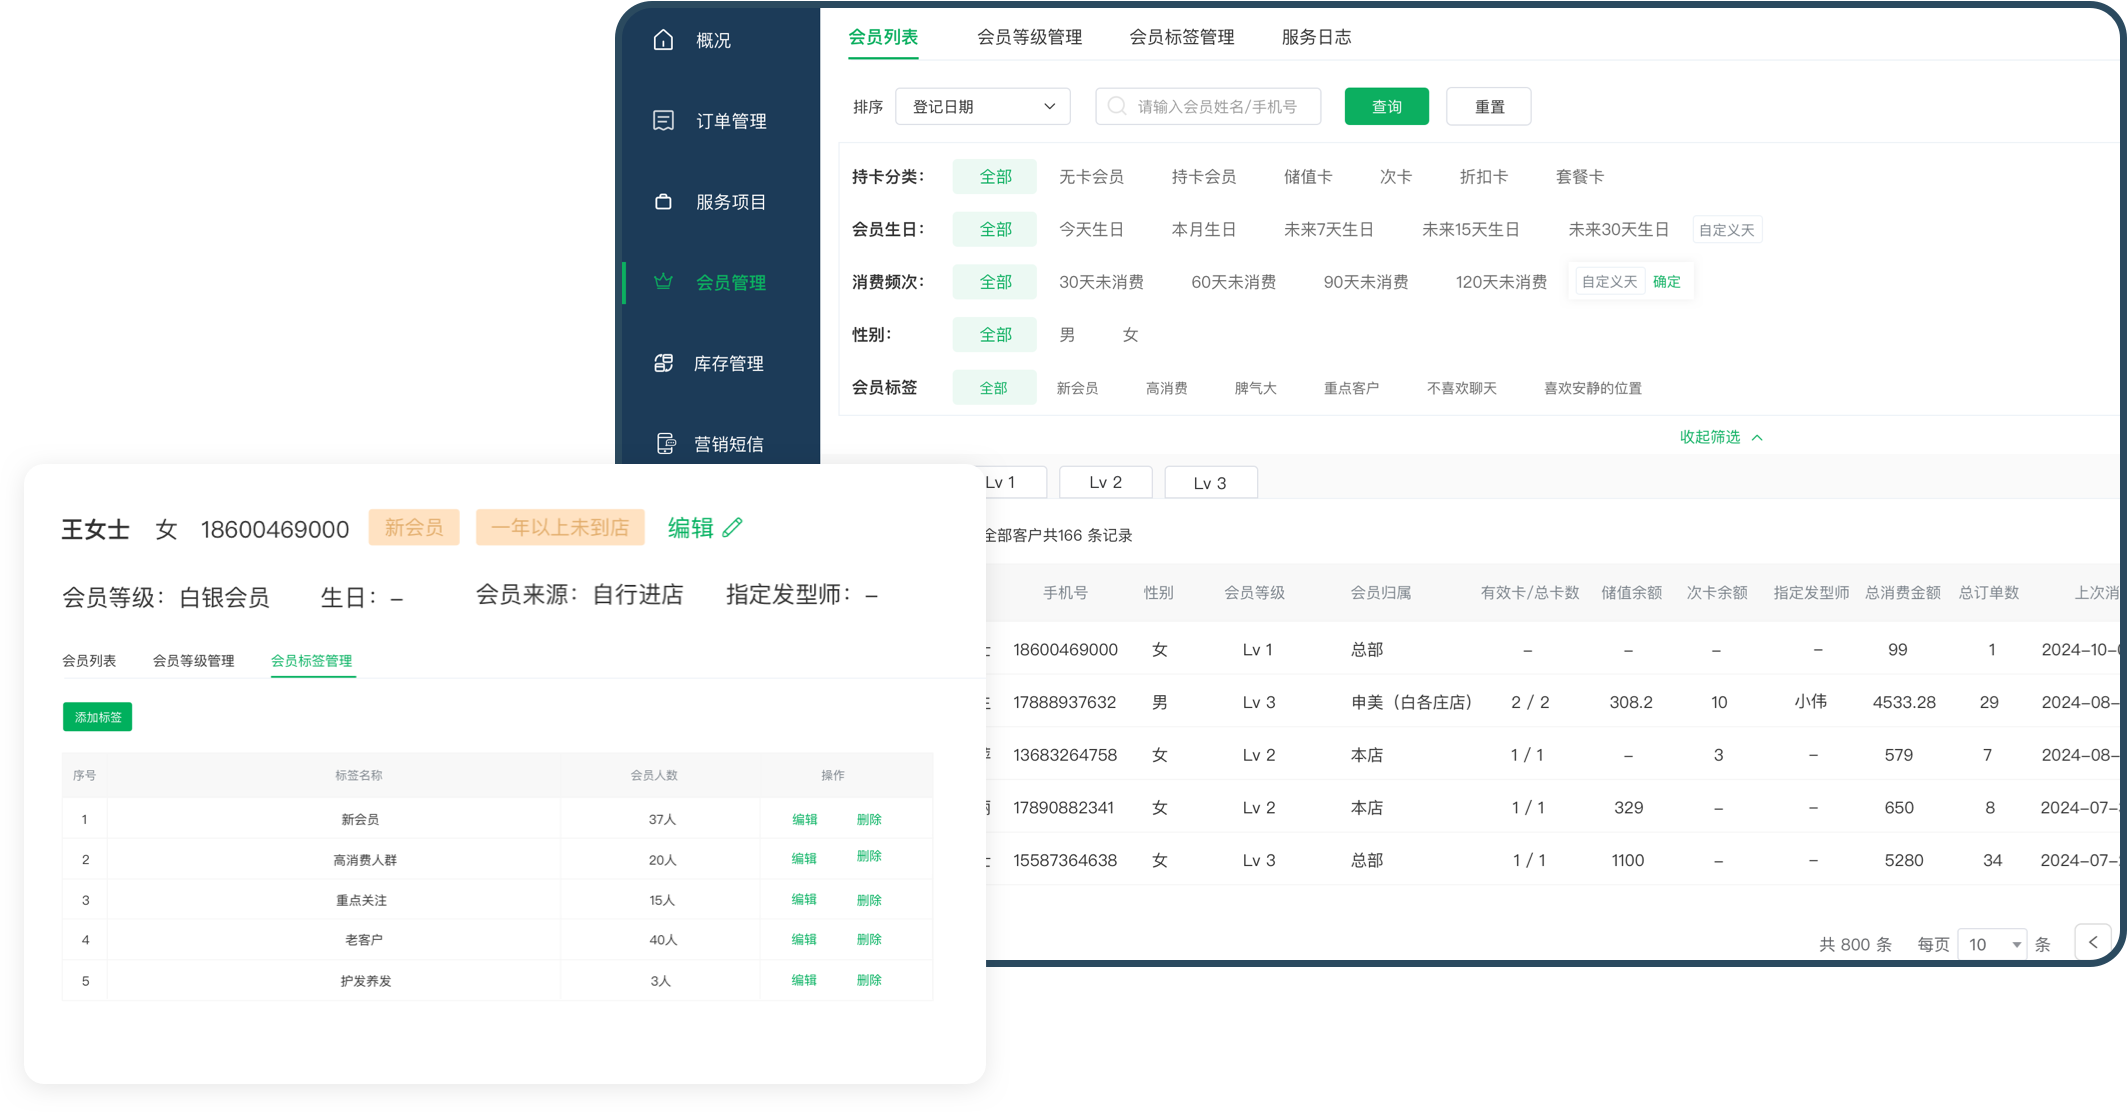The width and height of the screenshot is (2128, 1112).
Task: Open 会员等级管理 tab in member card
Action: (193, 661)
